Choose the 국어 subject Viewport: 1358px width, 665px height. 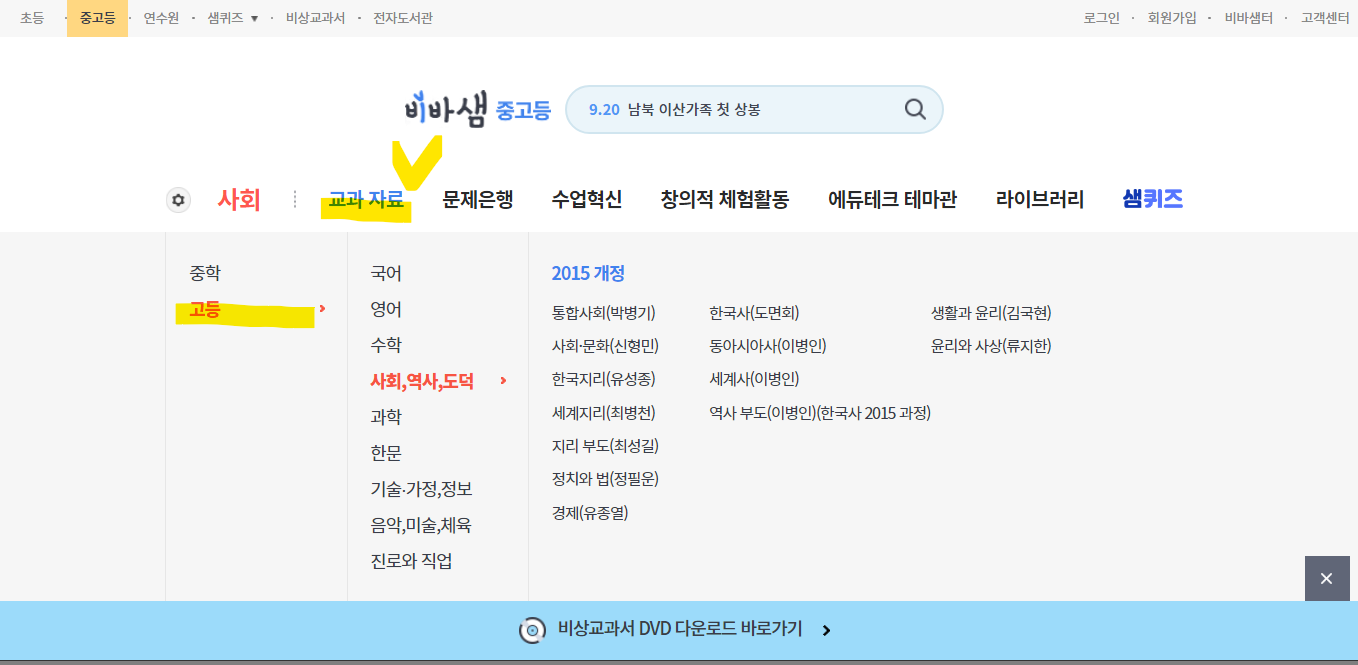tap(386, 273)
